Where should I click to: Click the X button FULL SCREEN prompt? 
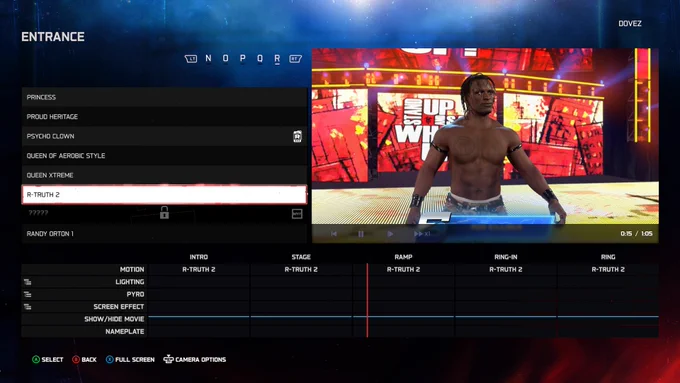pos(130,360)
